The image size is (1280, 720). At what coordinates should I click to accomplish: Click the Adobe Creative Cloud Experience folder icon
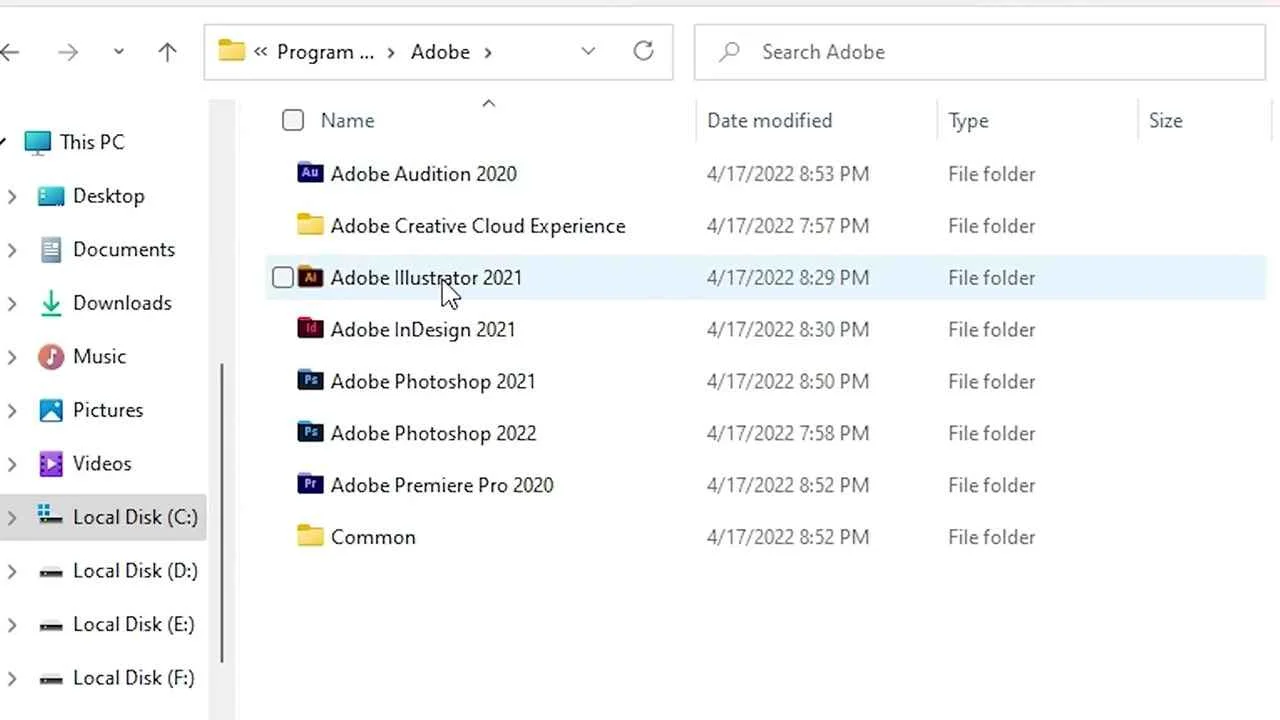click(x=310, y=225)
